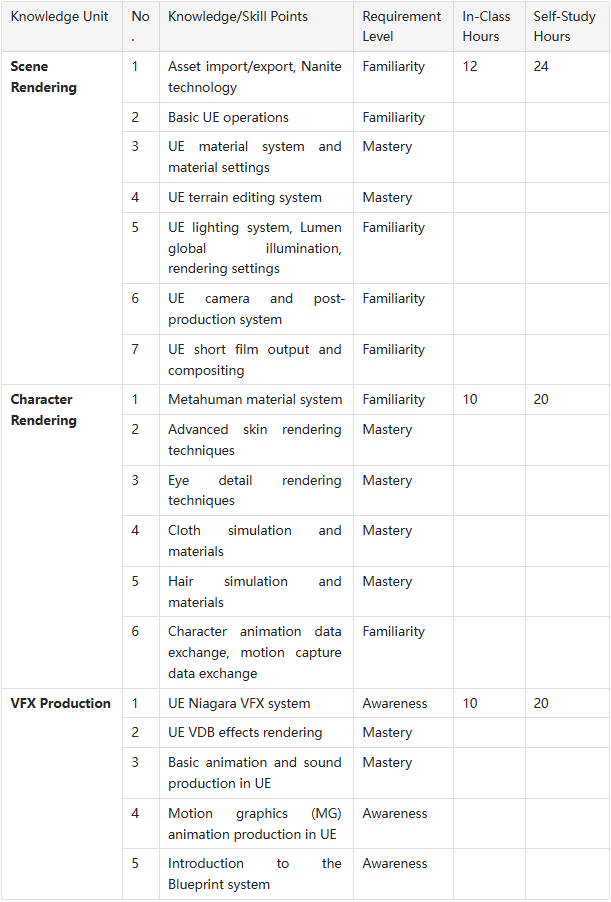
Task: Click the Knowledge Unit column header
Action: pos(62,26)
